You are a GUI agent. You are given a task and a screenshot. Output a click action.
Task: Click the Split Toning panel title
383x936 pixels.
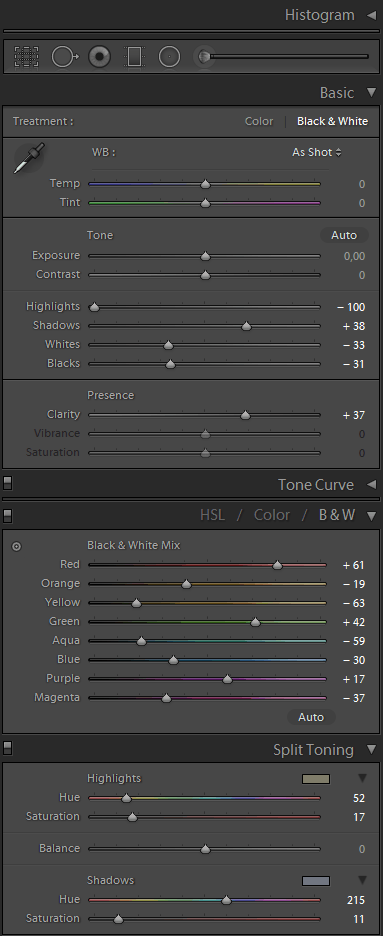pyautogui.click(x=313, y=750)
